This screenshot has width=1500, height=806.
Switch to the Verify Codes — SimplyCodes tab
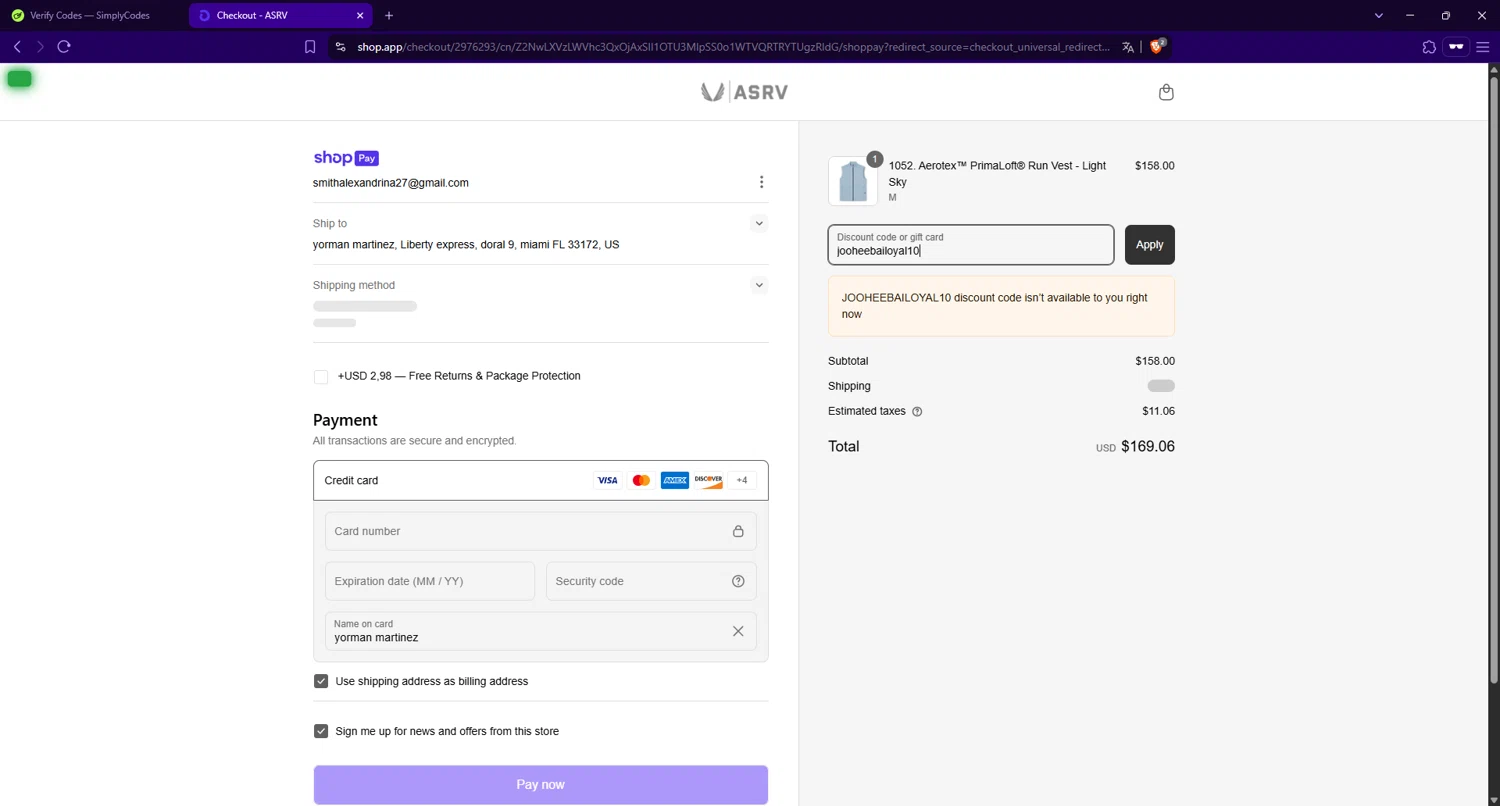[x=90, y=15]
